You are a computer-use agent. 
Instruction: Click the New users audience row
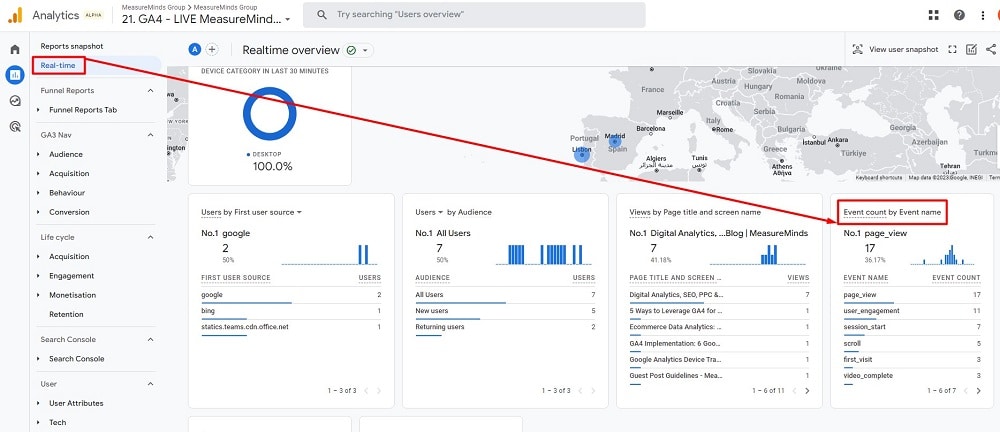coord(505,311)
